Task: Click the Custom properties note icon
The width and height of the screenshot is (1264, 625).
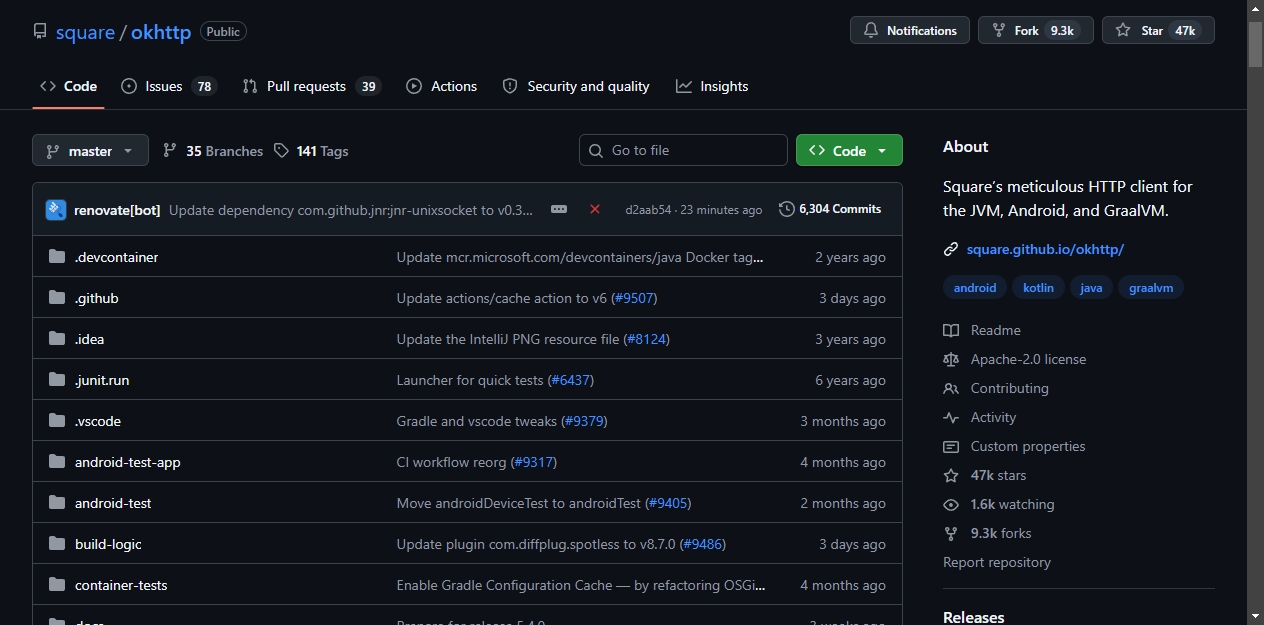Action: [951, 446]
